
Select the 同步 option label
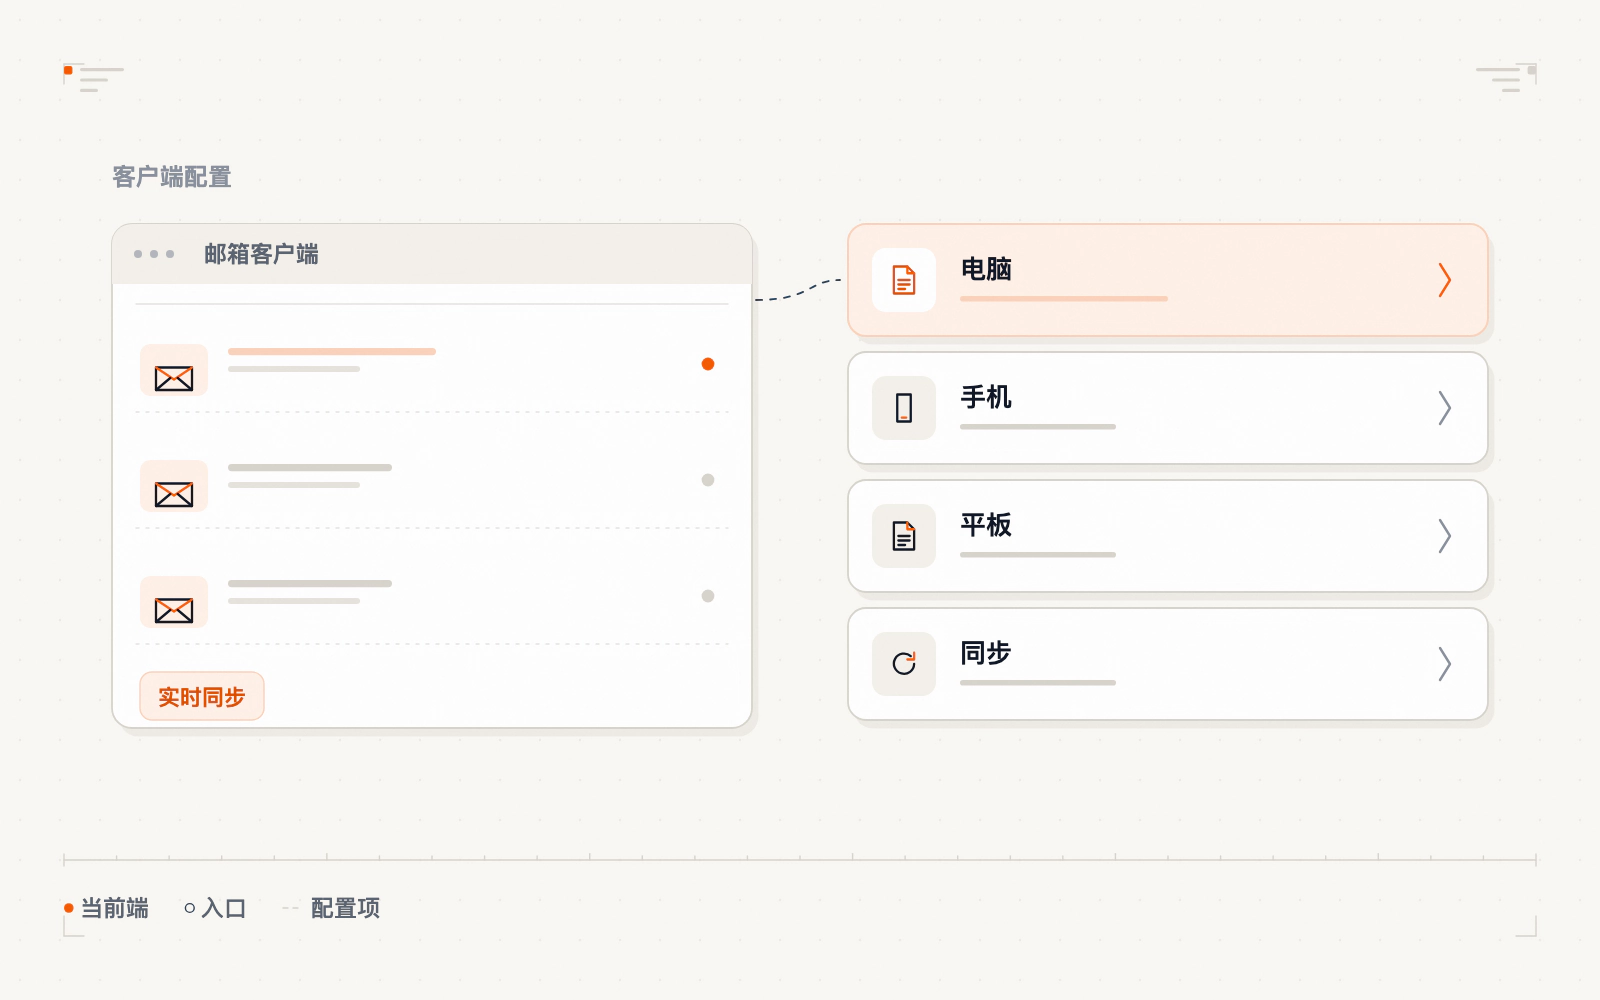click(x=986, y=653)
